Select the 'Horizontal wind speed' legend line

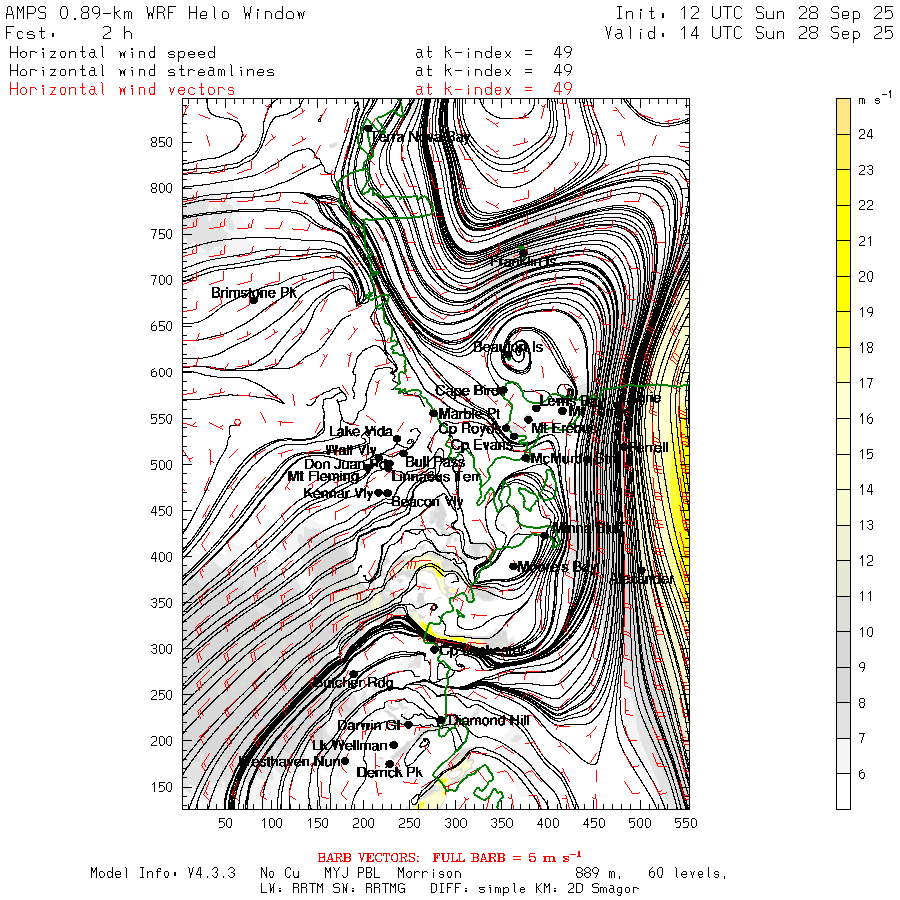click(x=112, y=53)
